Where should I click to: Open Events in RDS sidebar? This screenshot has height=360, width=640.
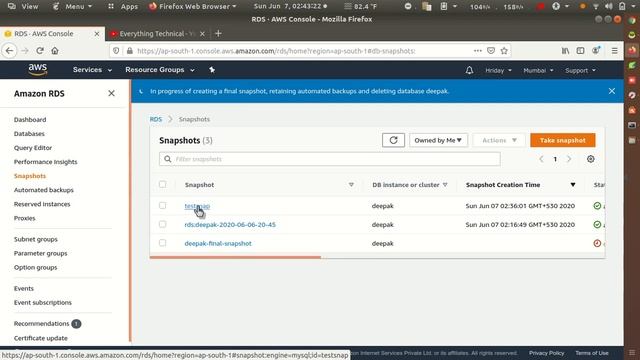[24, 288]
